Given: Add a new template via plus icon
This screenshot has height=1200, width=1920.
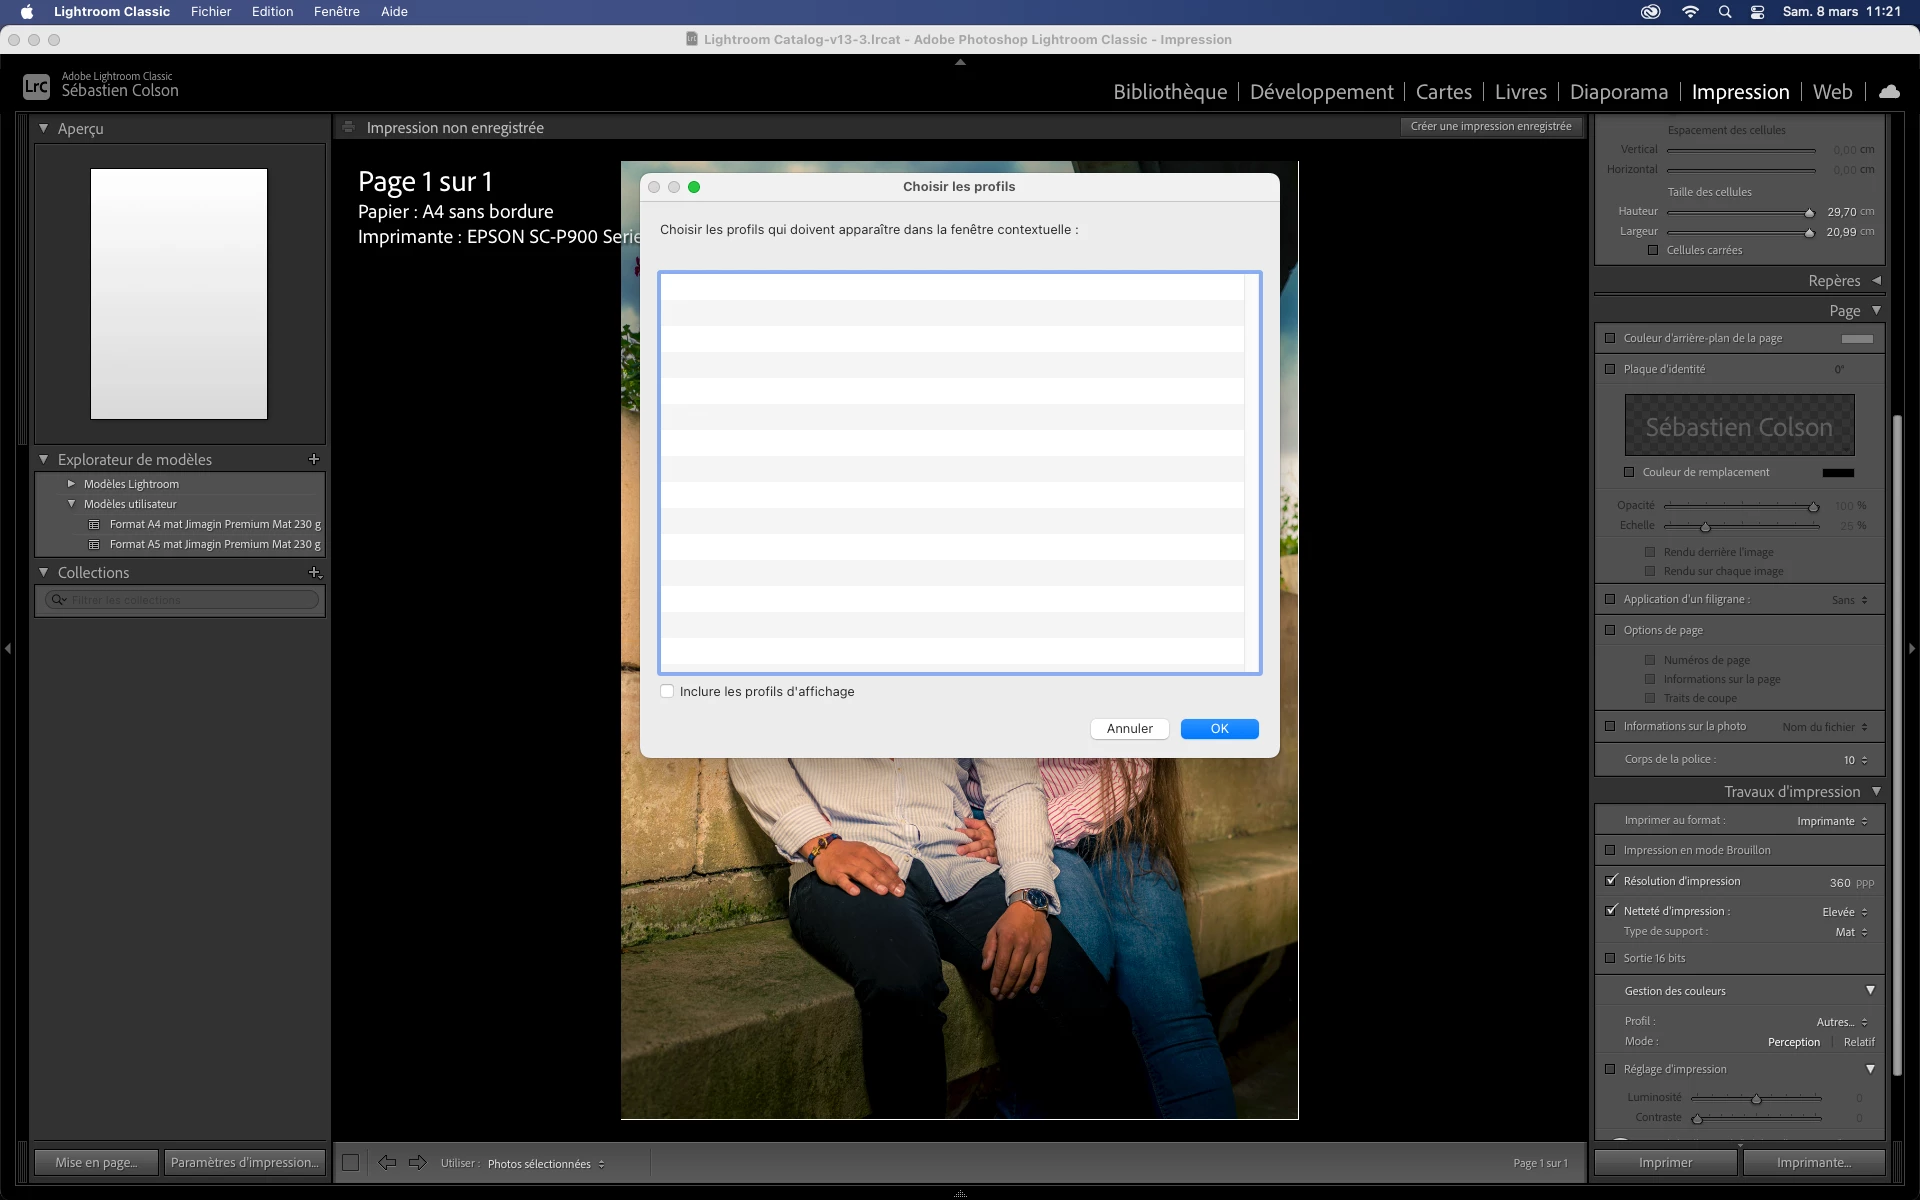Looking at the screenshot, I should [x=314, y=459].
